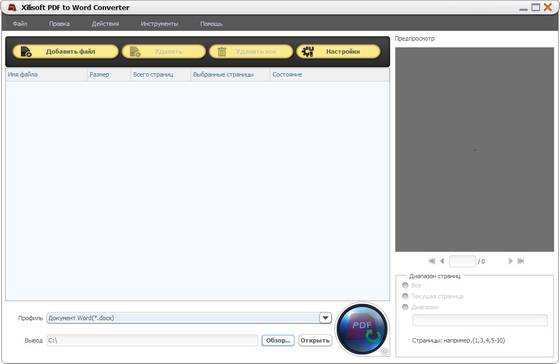Click the Обзор... browse button
The image size is (560, 364).
point(278,340)
